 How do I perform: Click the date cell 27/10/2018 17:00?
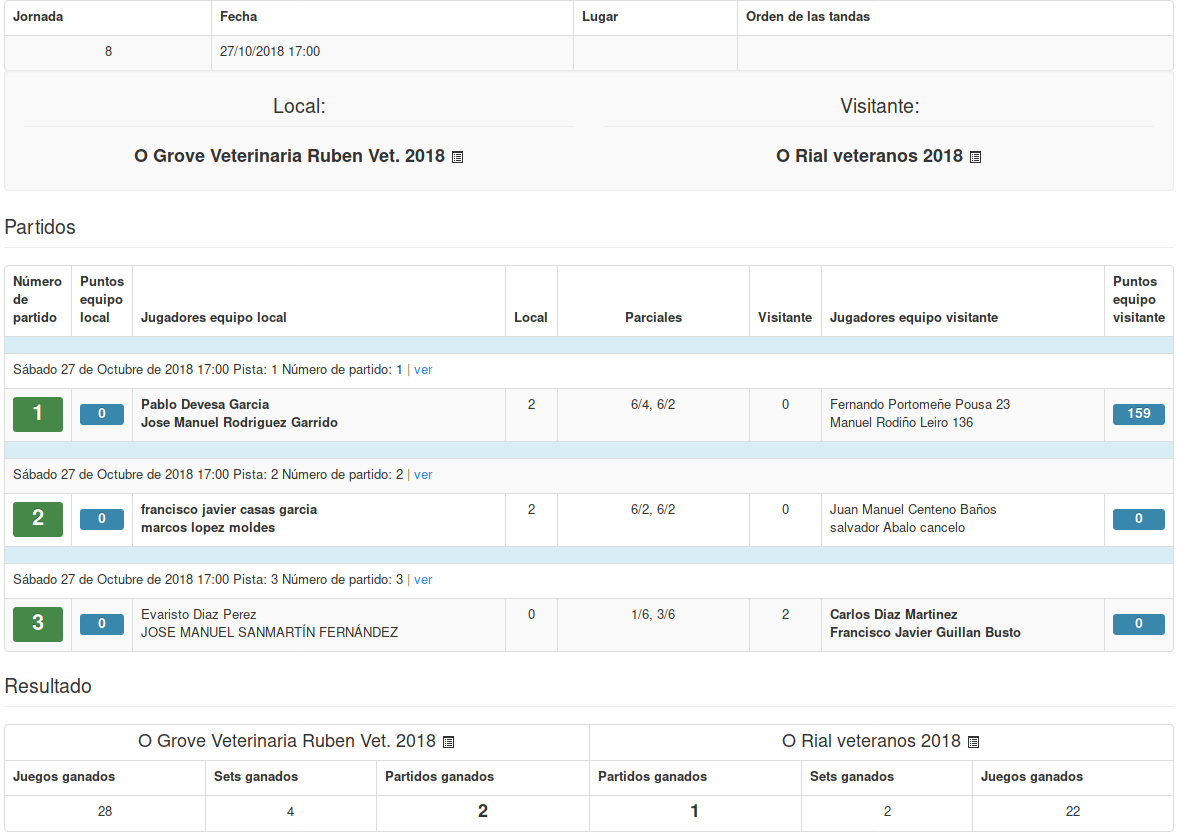coord(270,52)
